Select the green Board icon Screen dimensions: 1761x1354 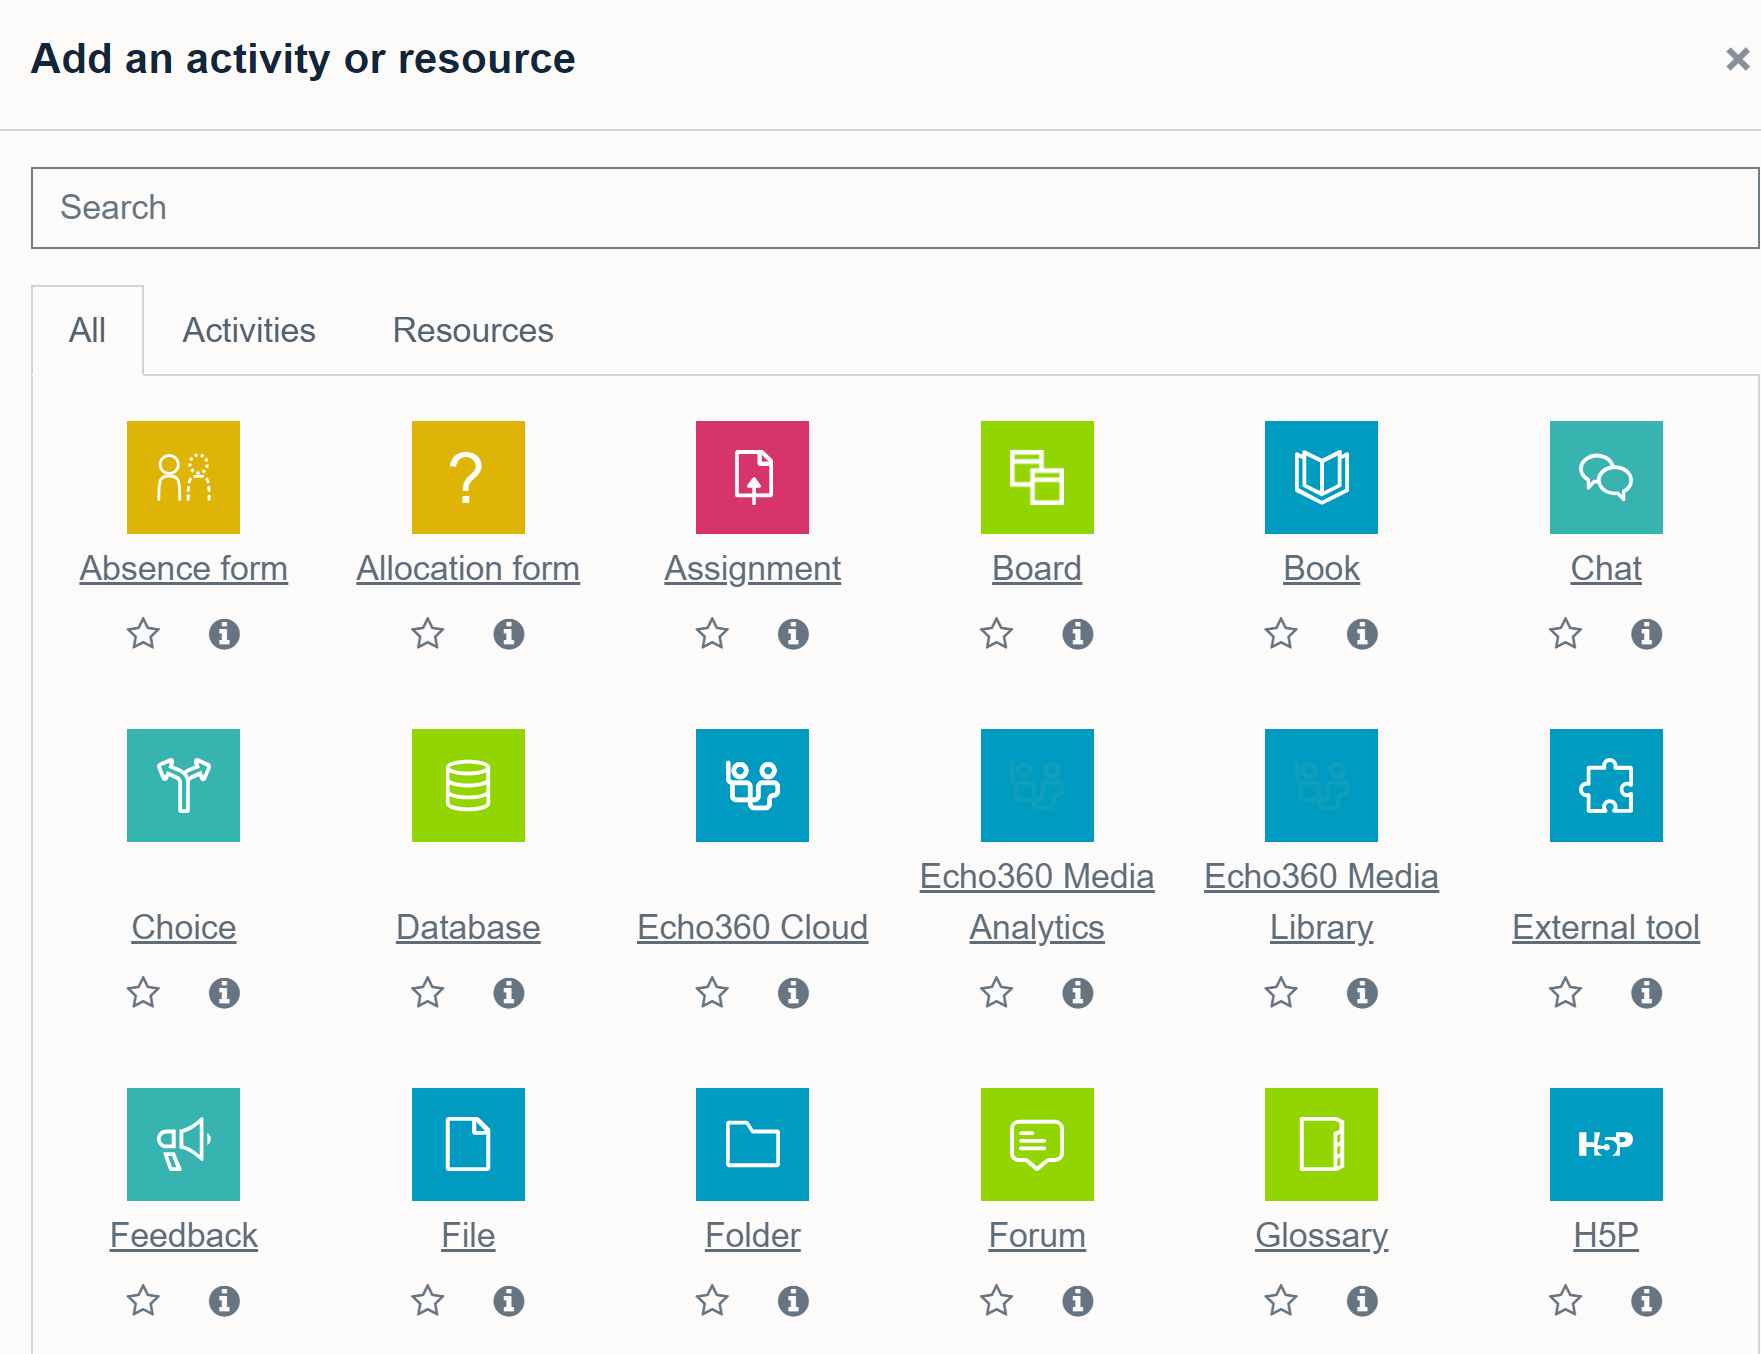click(1037, 477)
